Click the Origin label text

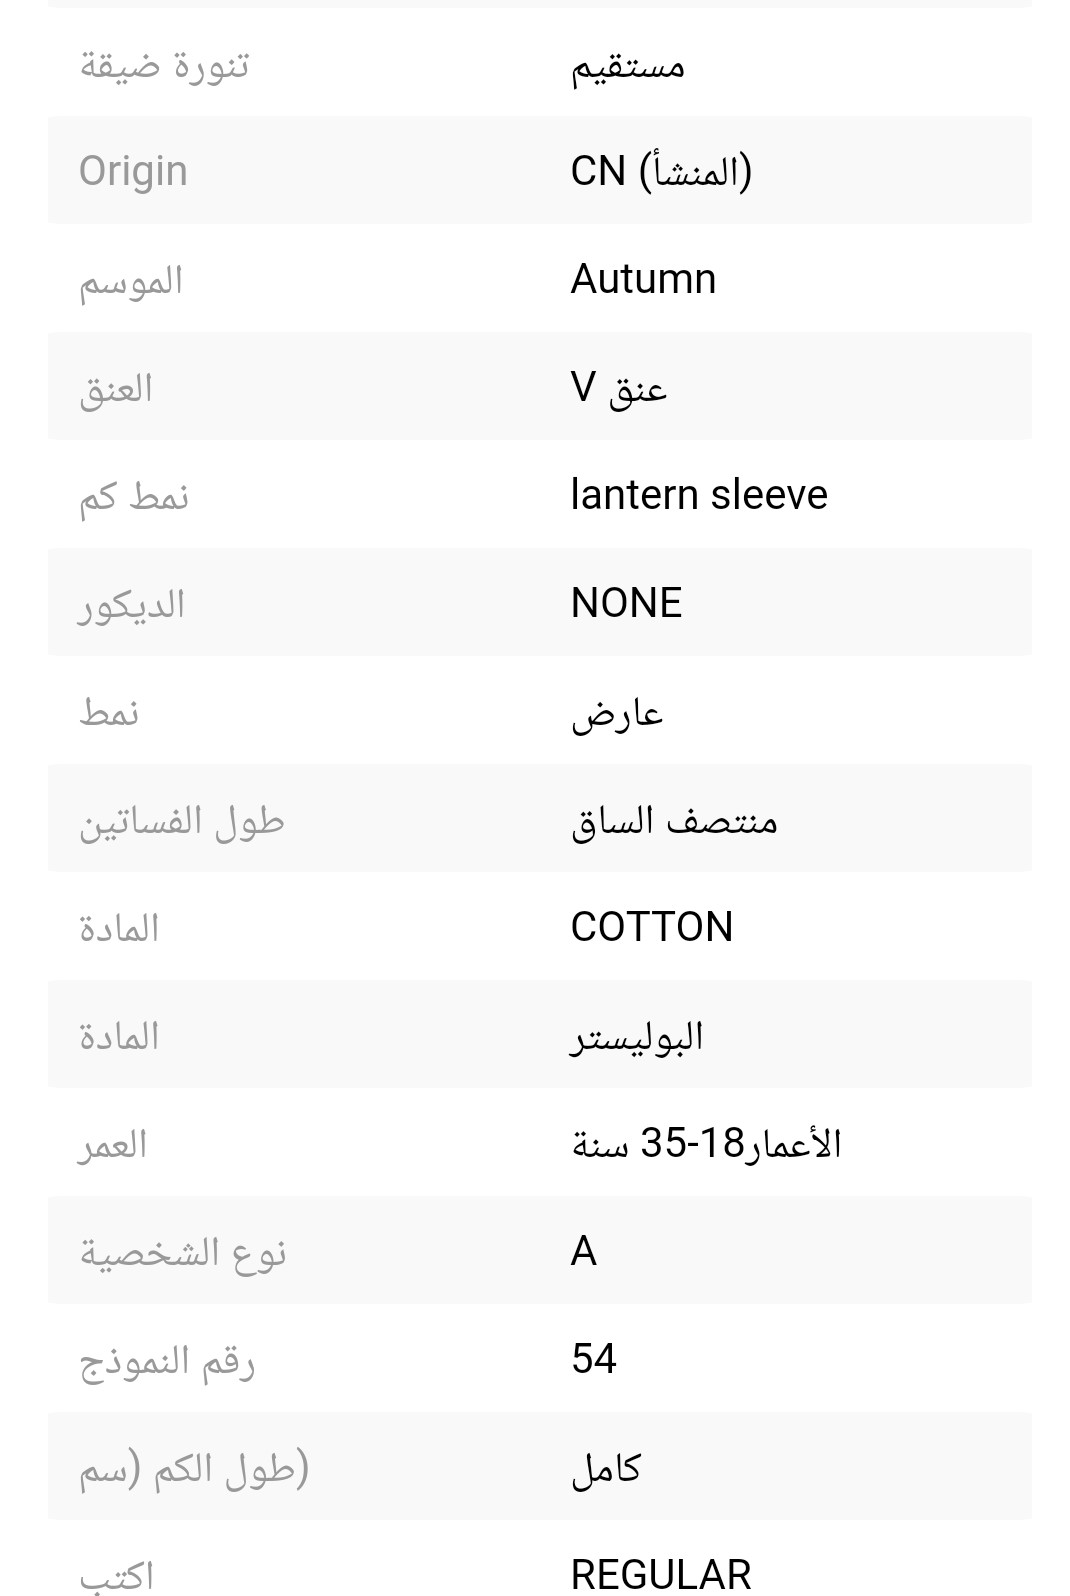(x=133, y=171)
